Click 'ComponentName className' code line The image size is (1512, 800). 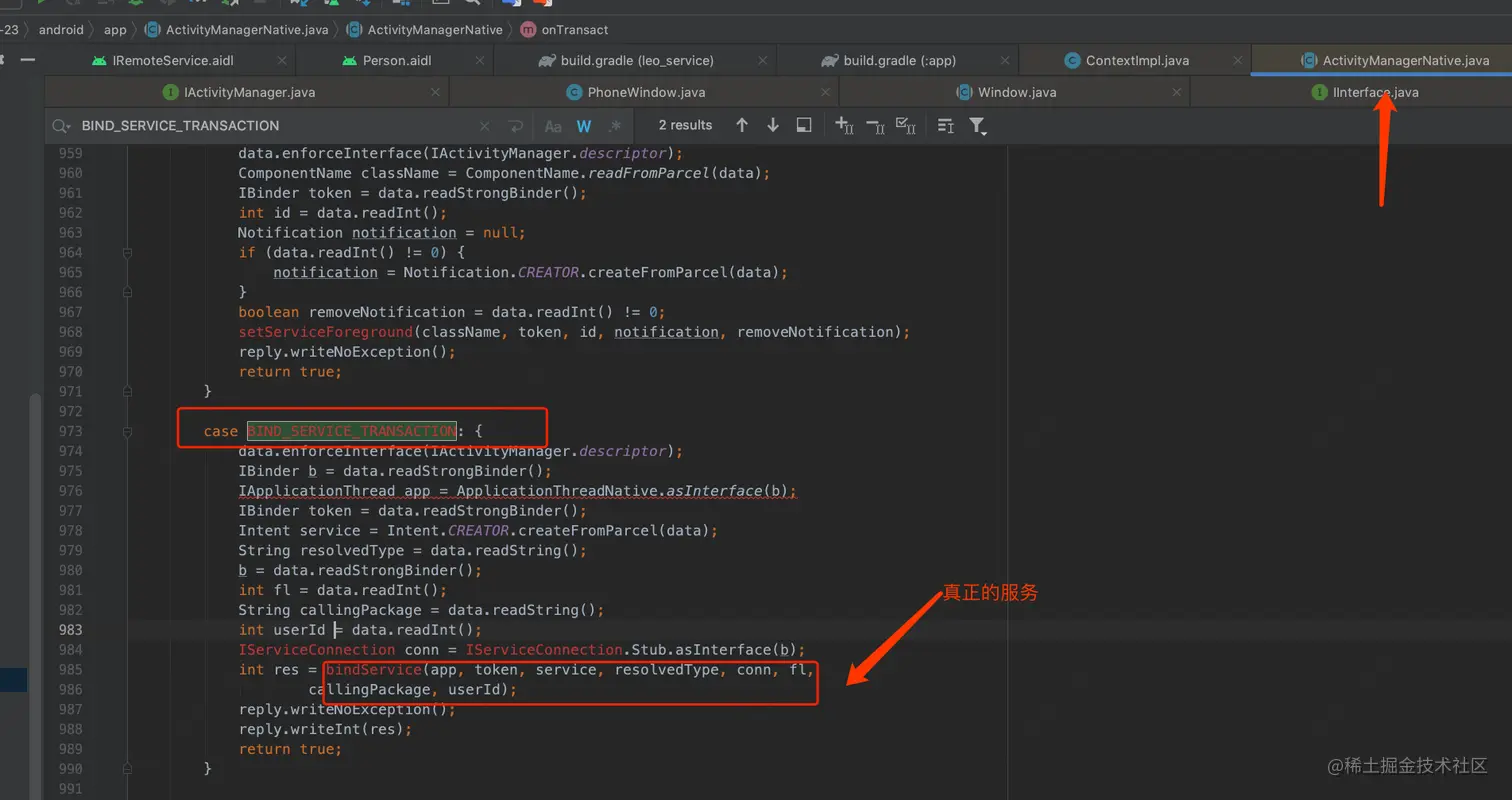click(504, 173)
